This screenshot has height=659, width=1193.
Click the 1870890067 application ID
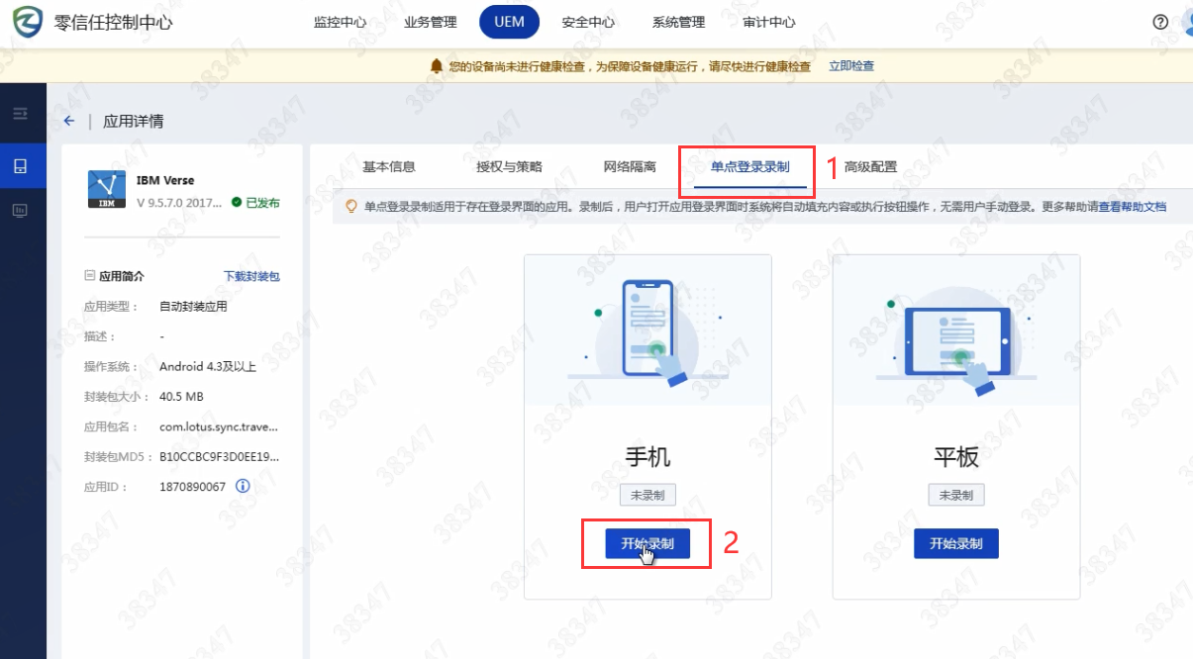(192, 487)
